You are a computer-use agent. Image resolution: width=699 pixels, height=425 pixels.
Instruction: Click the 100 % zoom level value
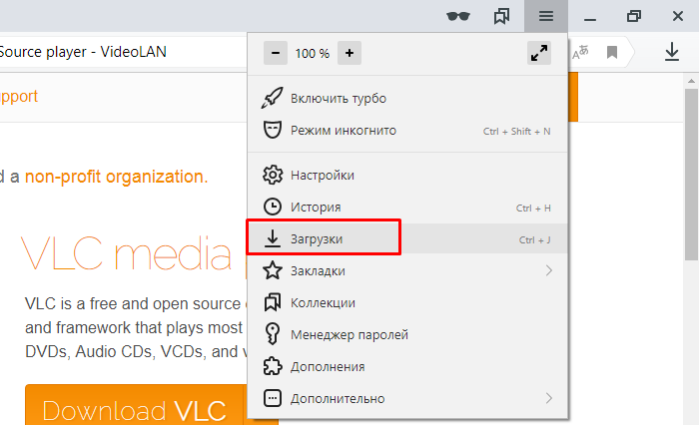click(312, 54)
